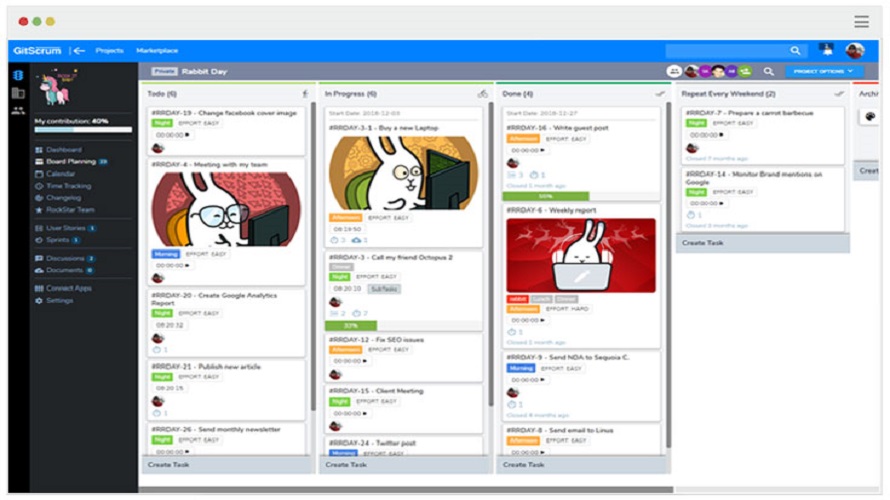Select the blue stack icon in the left rail
The height and width of the screenshot is (500, 890).
coord(18,75)
